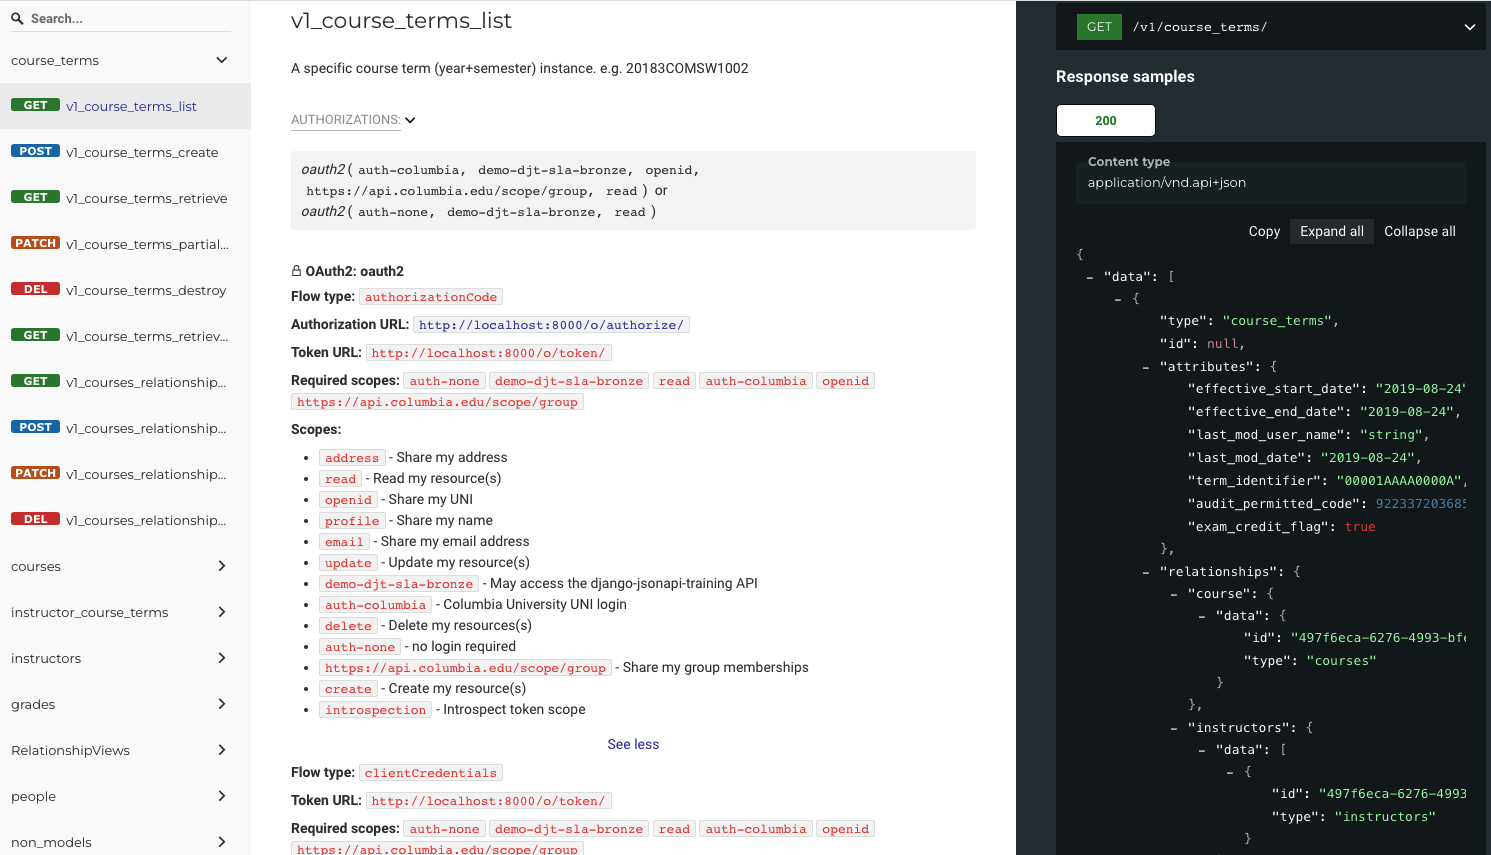The height and width of the screenshot is (855, 1491).
Task: Click the 'profile' scope in scopes list
Action: (351, 521)
